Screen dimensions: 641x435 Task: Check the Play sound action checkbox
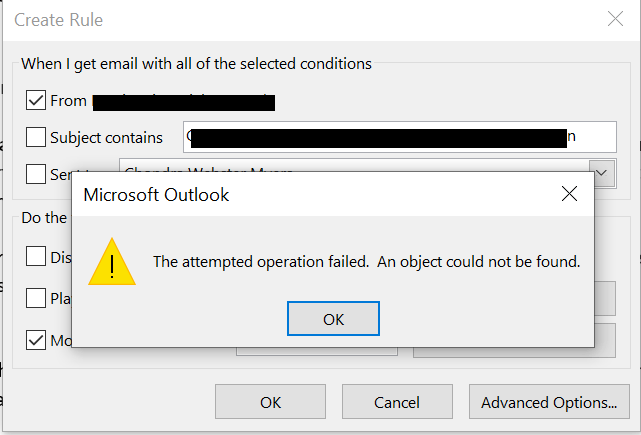point(36,298)
